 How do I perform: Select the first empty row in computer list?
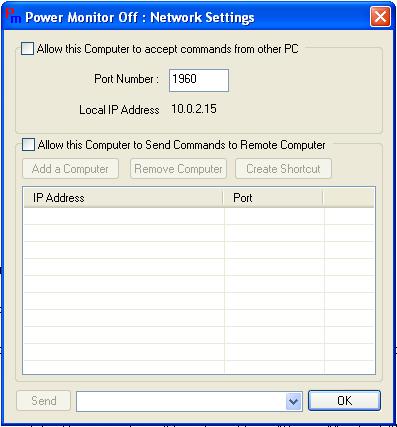(199, 216)
